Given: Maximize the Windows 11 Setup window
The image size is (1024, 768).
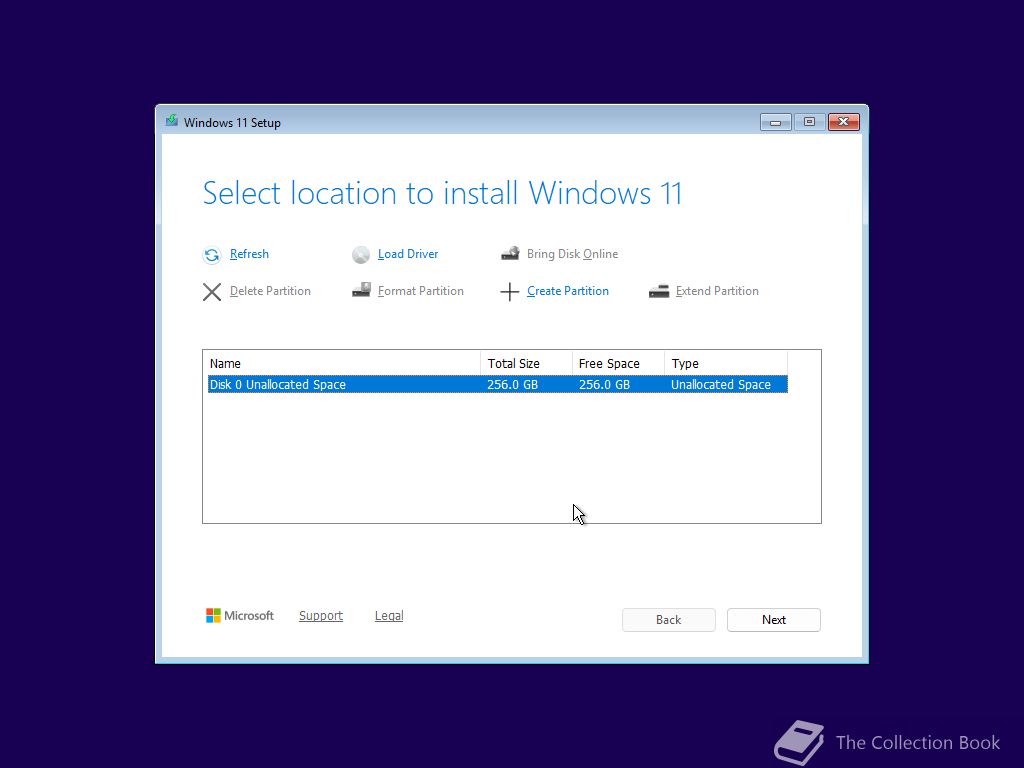Looking at the screenshot, I should 810,122.
